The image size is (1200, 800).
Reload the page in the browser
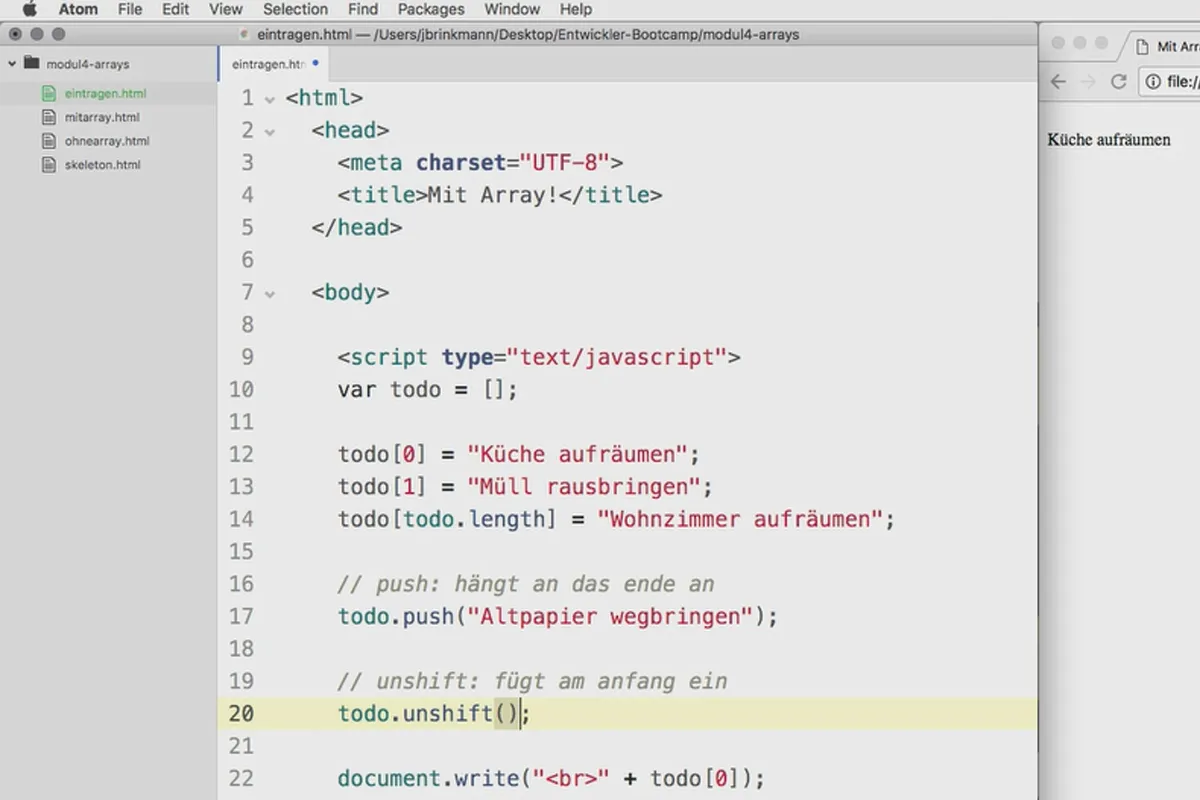pyautogui.click(x=1118, y=82)
